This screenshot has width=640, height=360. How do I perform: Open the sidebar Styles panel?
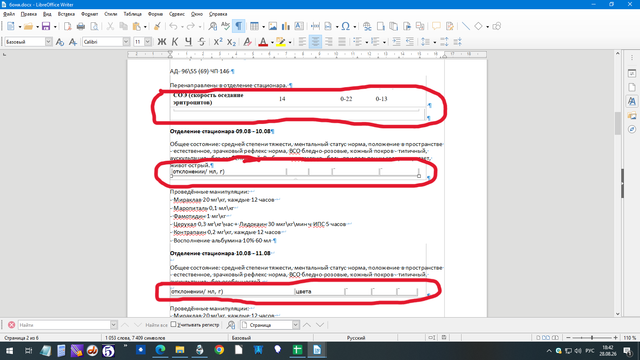[632, 101]
